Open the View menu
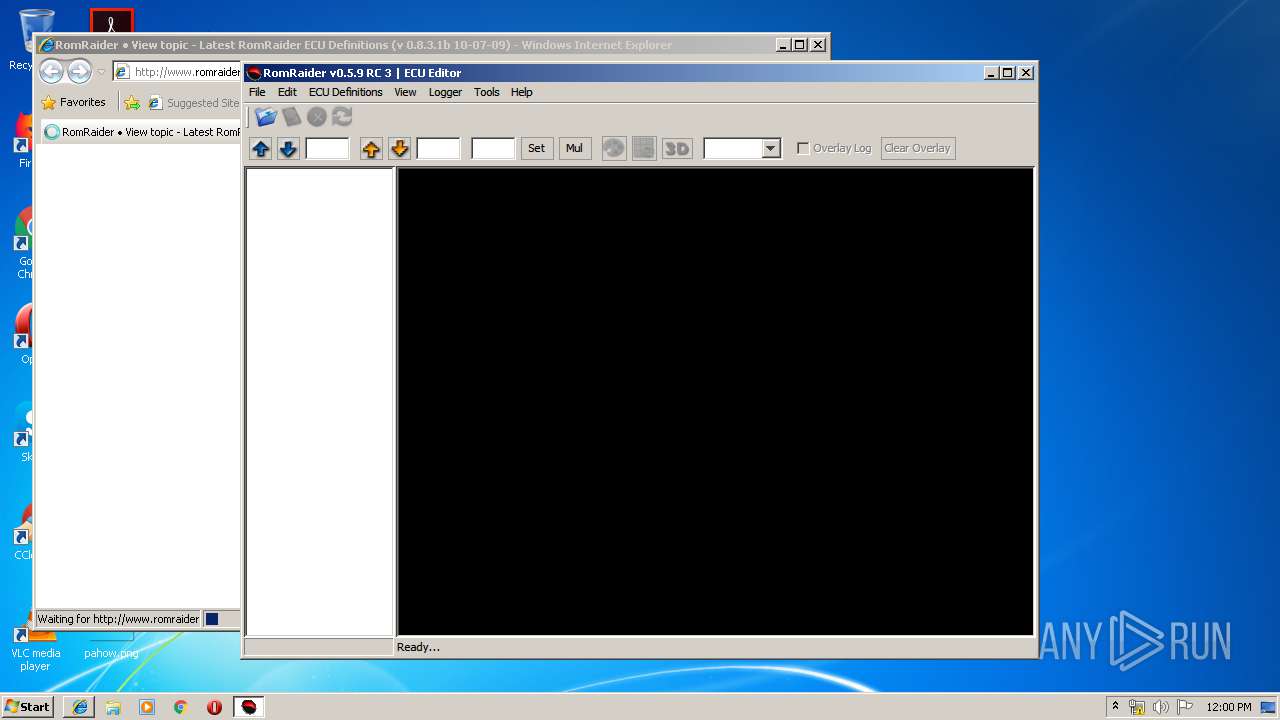The image size is (1280, 720). (x=405, y=92)
